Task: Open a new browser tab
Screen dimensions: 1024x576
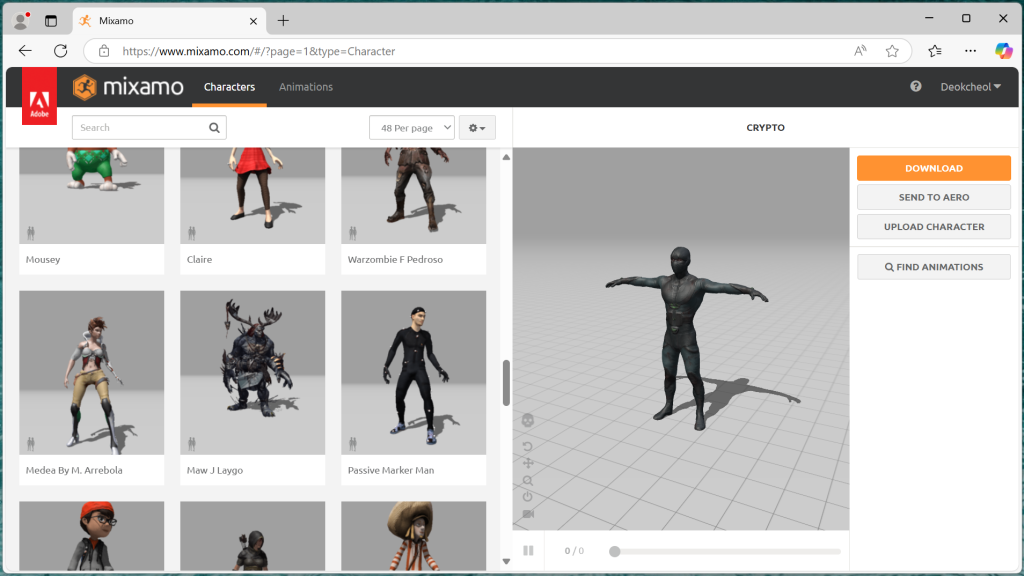Action: point(283,21)
